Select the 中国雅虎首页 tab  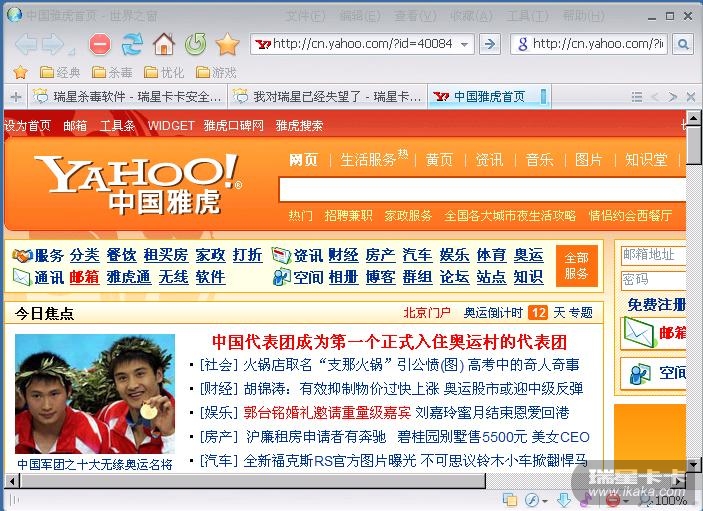(x=489, y=96)
